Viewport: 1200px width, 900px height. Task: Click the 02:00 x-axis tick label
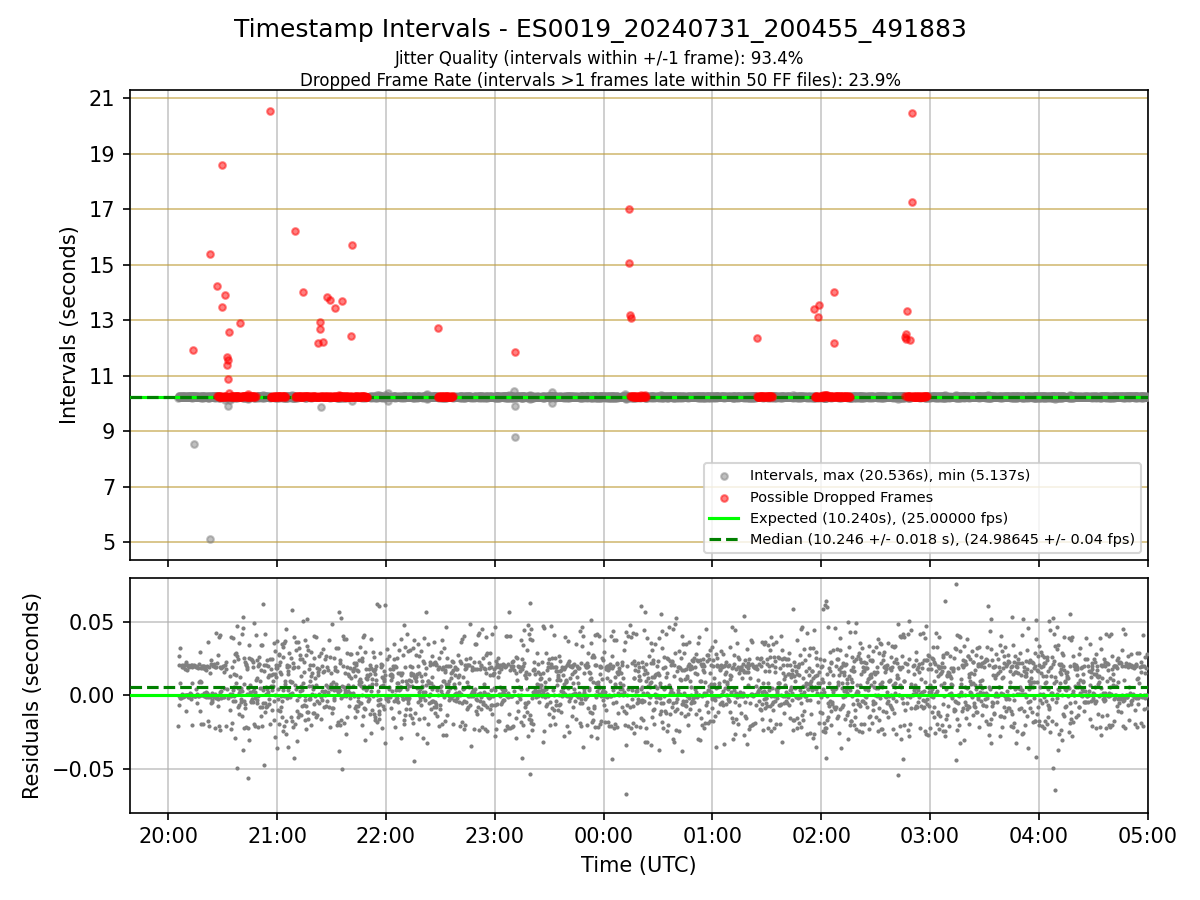point(821,835)
